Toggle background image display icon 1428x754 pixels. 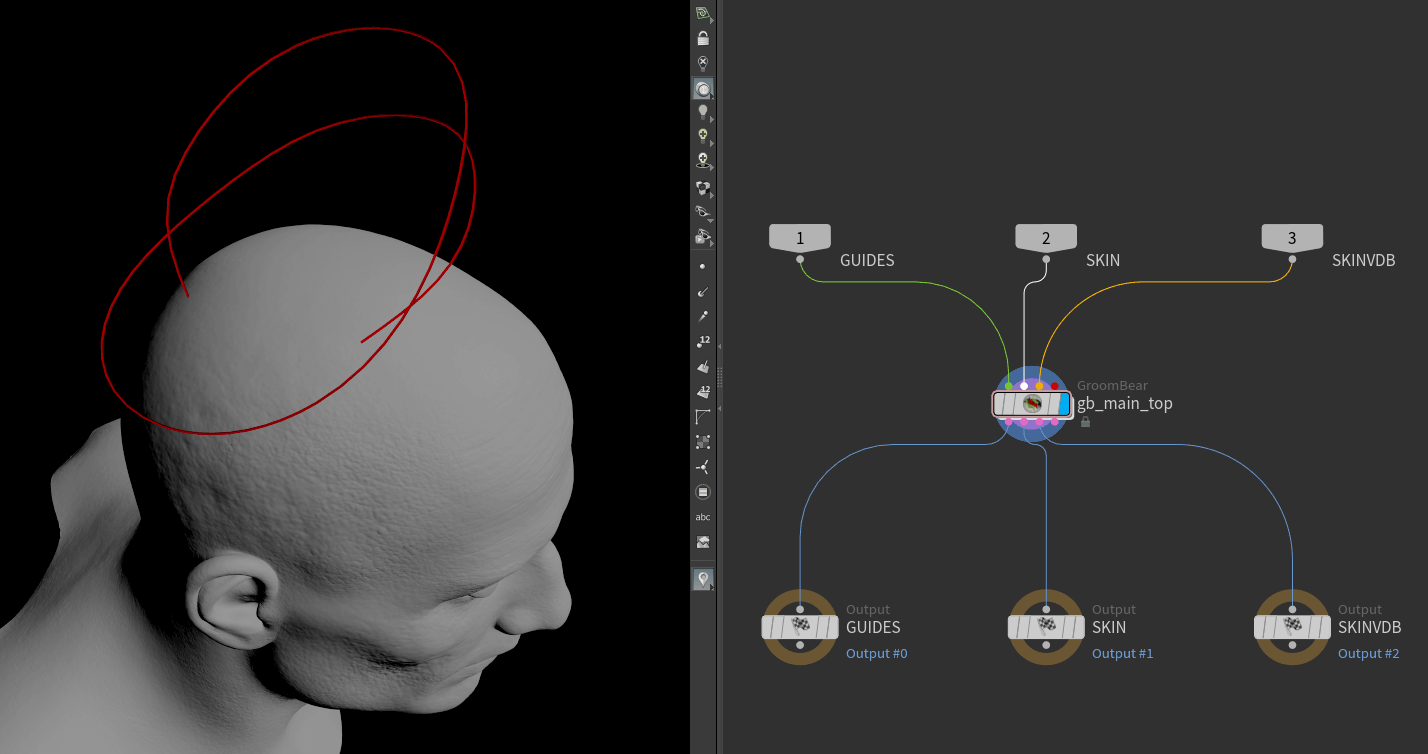tap(703, 542)
